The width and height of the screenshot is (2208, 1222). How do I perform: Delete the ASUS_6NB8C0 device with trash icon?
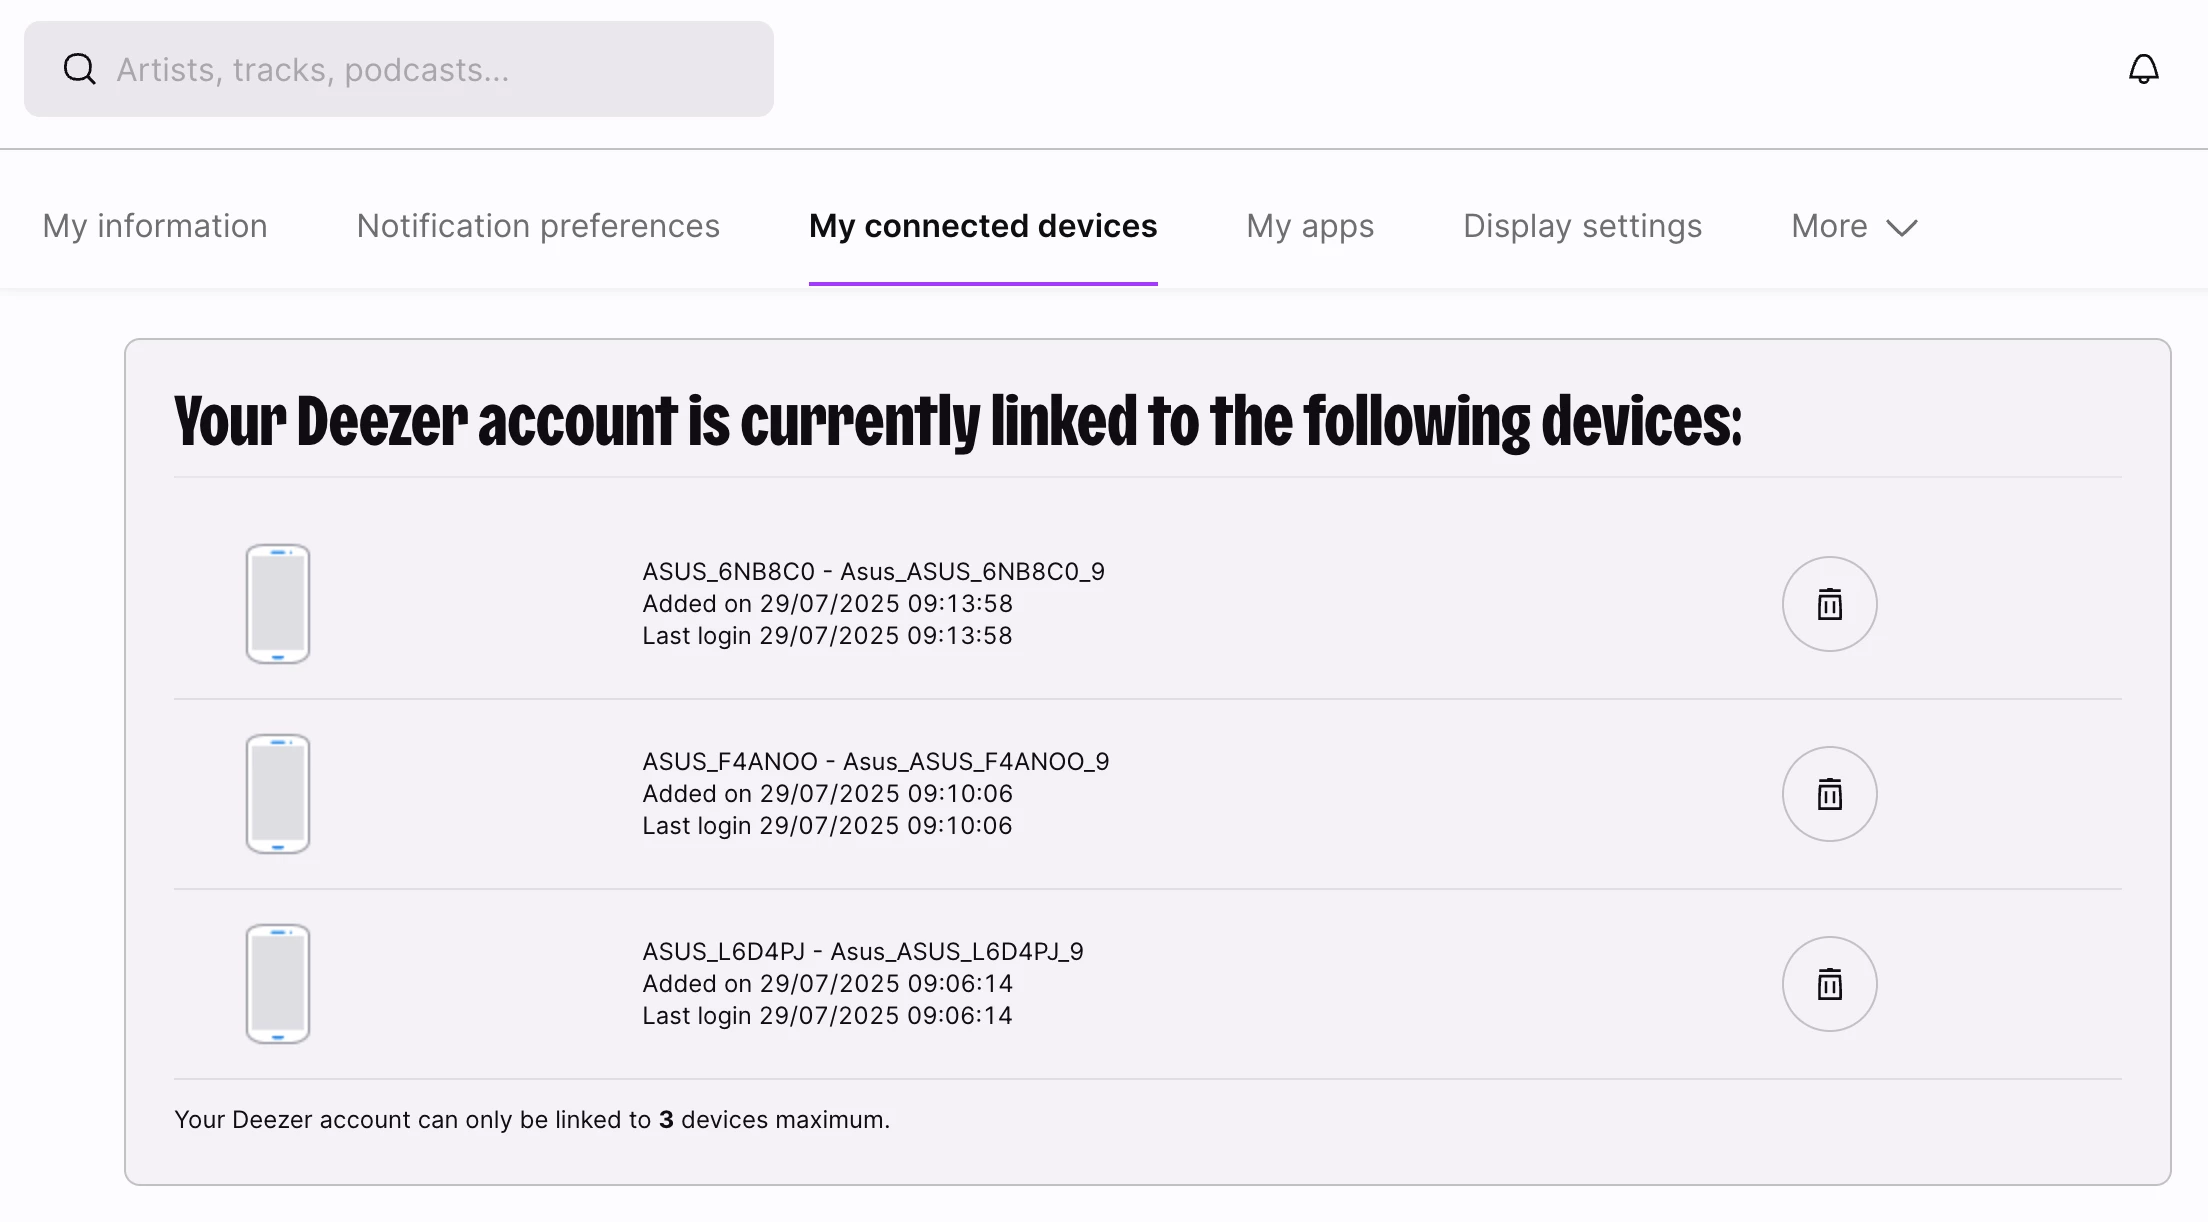[x=1829, y=604]
